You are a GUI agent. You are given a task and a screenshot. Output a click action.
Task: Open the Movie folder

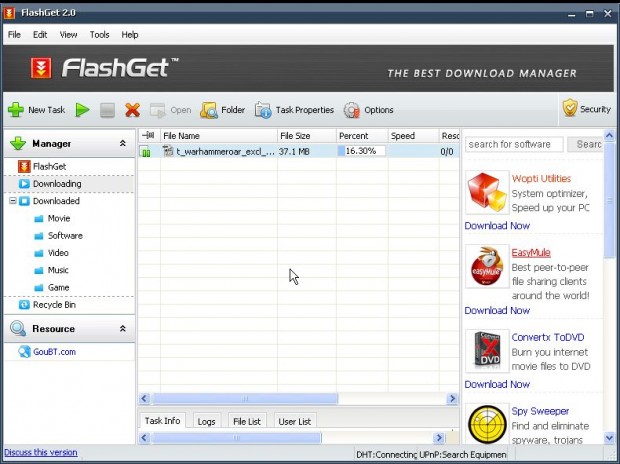coord(52,218)
